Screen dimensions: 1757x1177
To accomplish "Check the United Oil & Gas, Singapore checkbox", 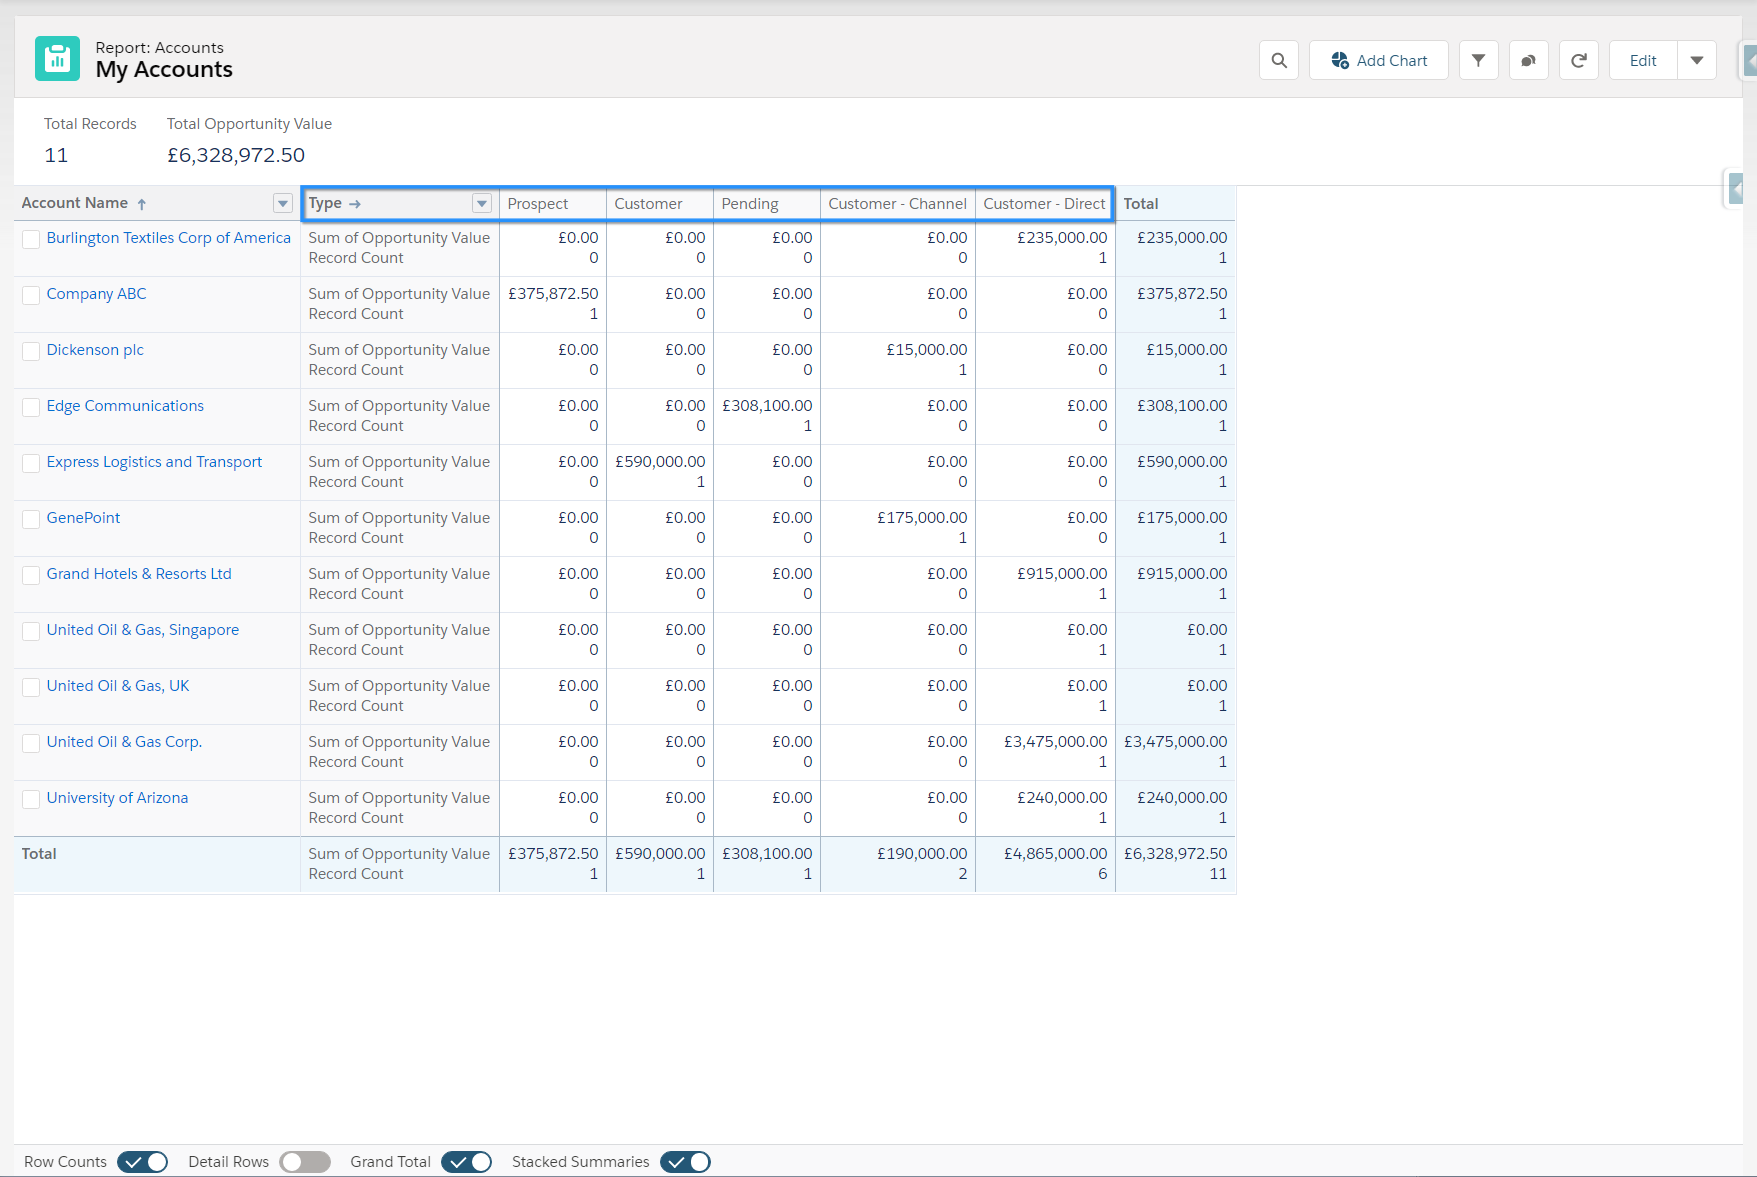I will [31, 631].
